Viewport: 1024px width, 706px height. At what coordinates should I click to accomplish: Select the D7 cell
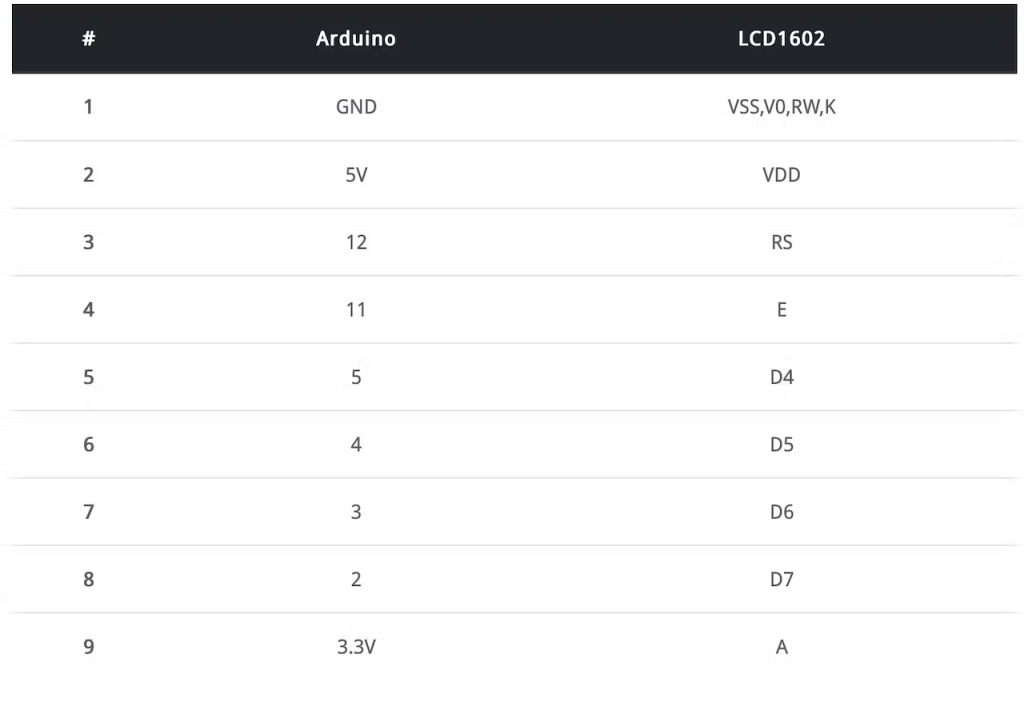coord(781,579)
